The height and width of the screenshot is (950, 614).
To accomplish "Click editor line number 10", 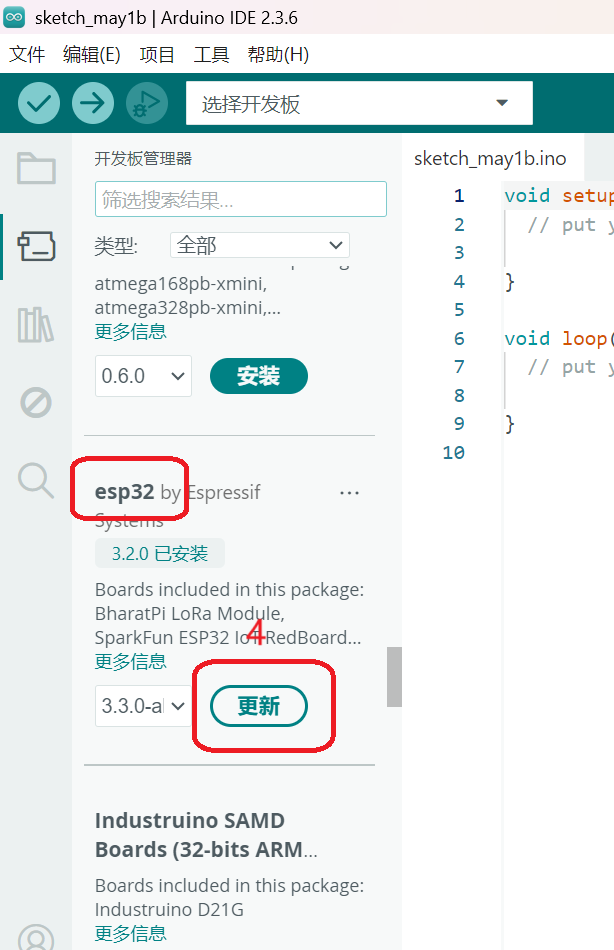I will 453,453.
